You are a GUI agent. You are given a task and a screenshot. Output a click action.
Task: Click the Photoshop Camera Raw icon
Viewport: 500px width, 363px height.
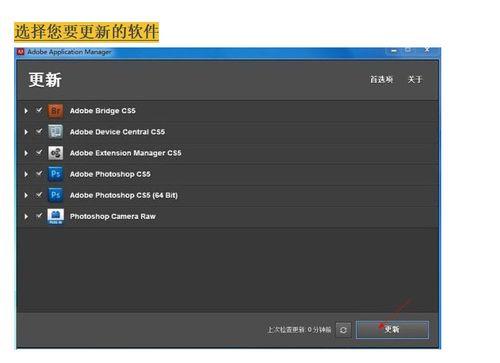[x=55, y=216]
